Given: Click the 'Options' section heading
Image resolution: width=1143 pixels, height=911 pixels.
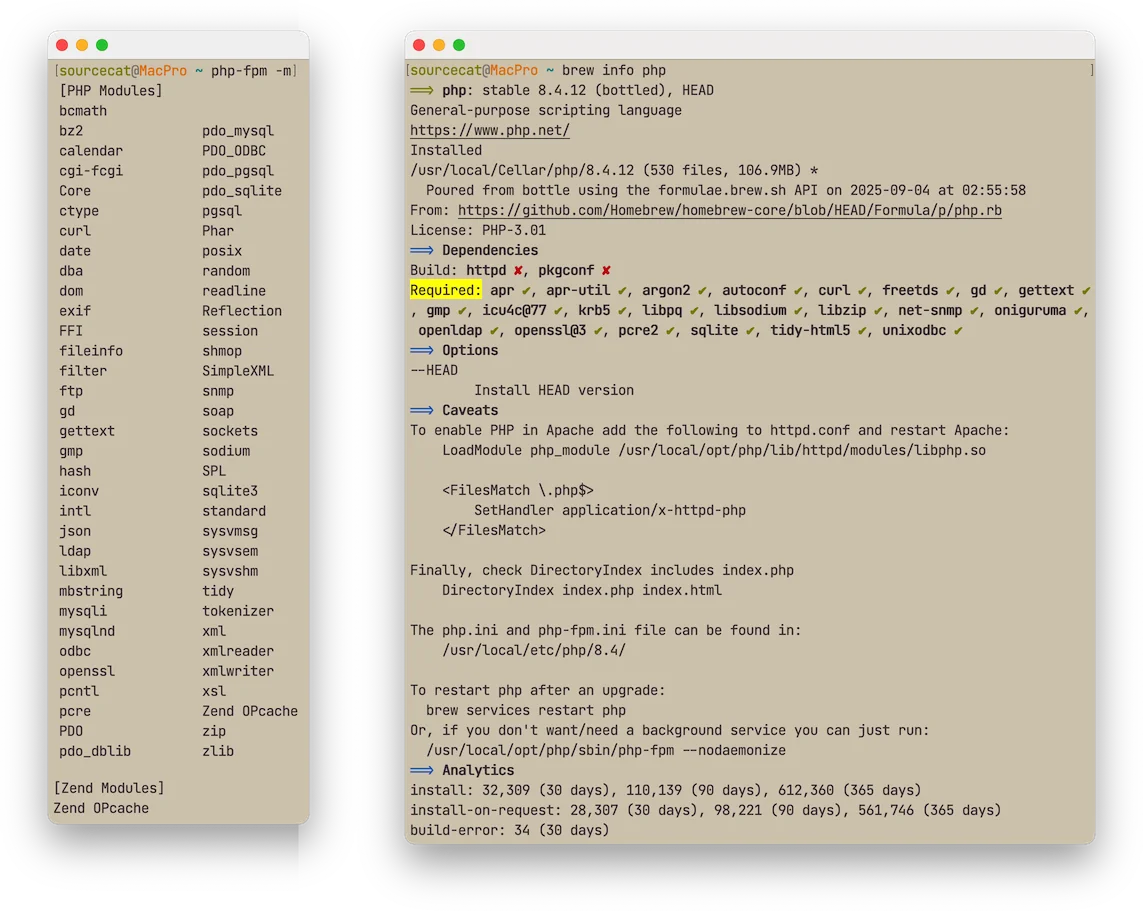Looking at the screenshot, I should click(x=470, y=351).
